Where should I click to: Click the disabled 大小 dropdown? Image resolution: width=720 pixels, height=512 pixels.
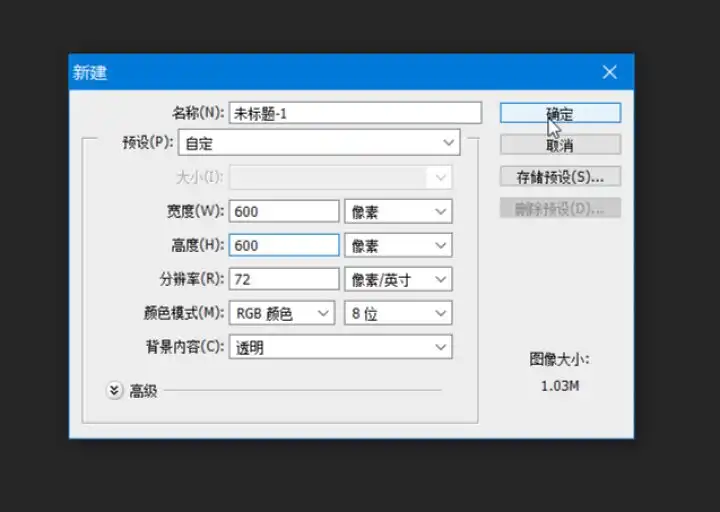point(340,177)
